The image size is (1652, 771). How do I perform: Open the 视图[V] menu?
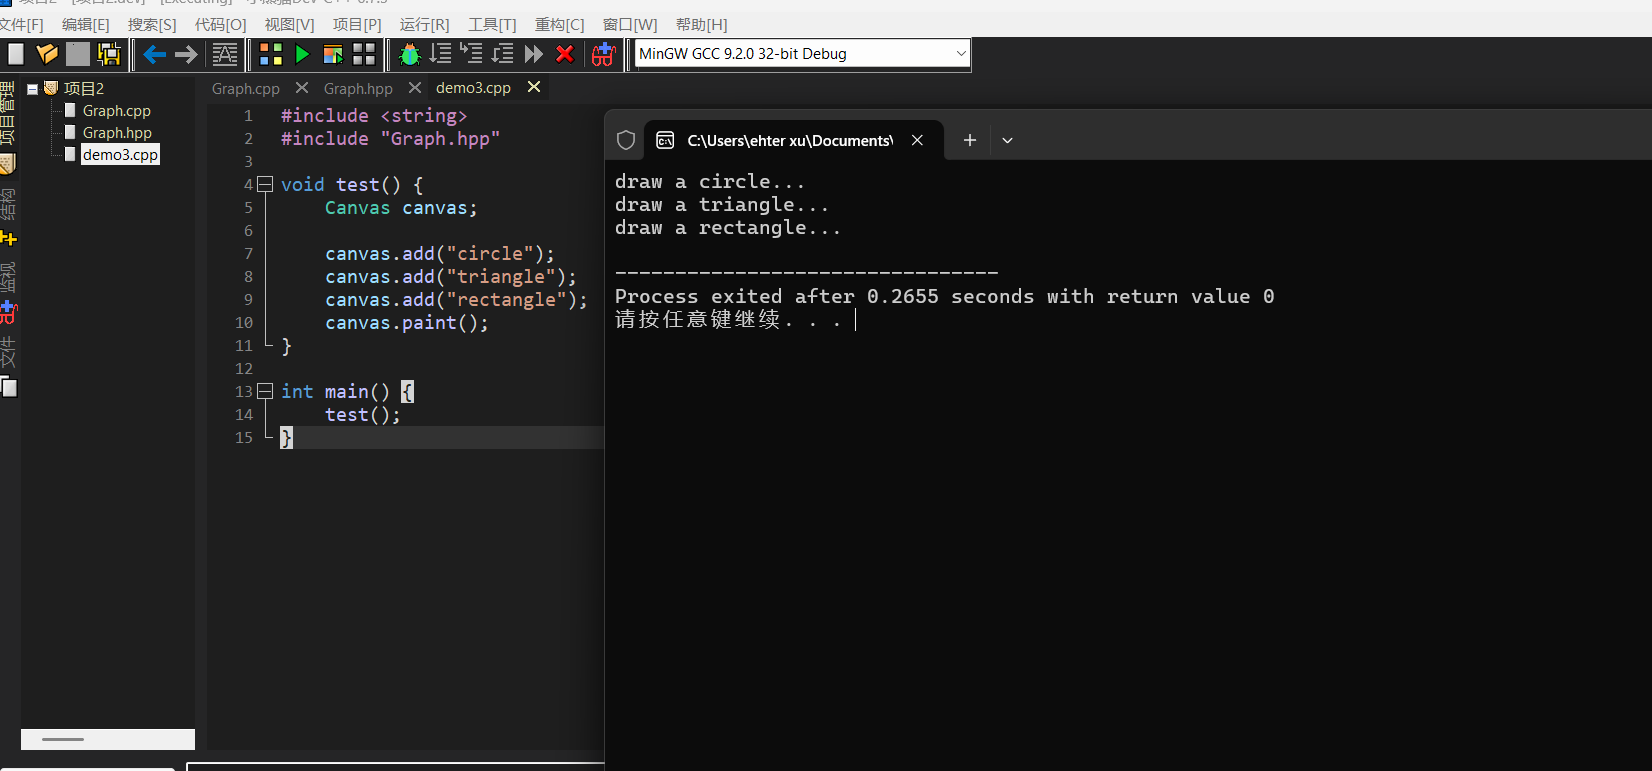pyautogui.click(x=289, y=24)
